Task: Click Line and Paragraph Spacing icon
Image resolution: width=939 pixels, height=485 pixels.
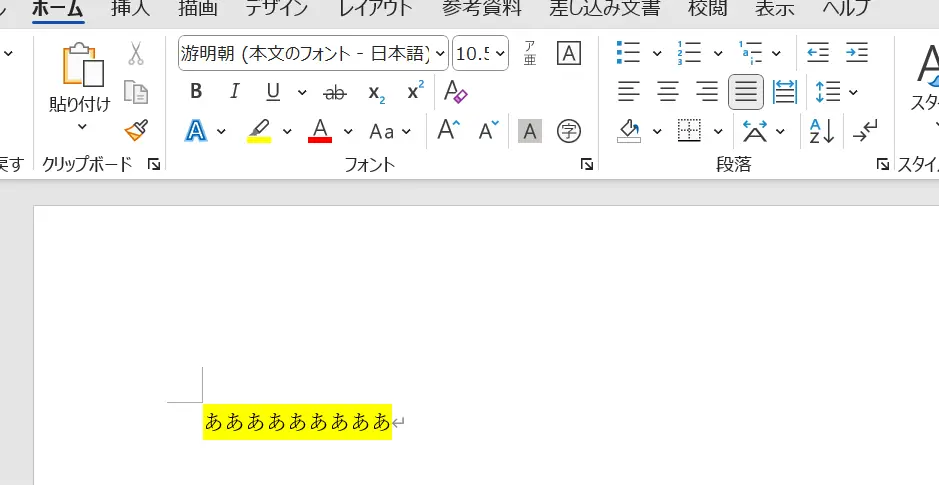Action: click(828, 92)
